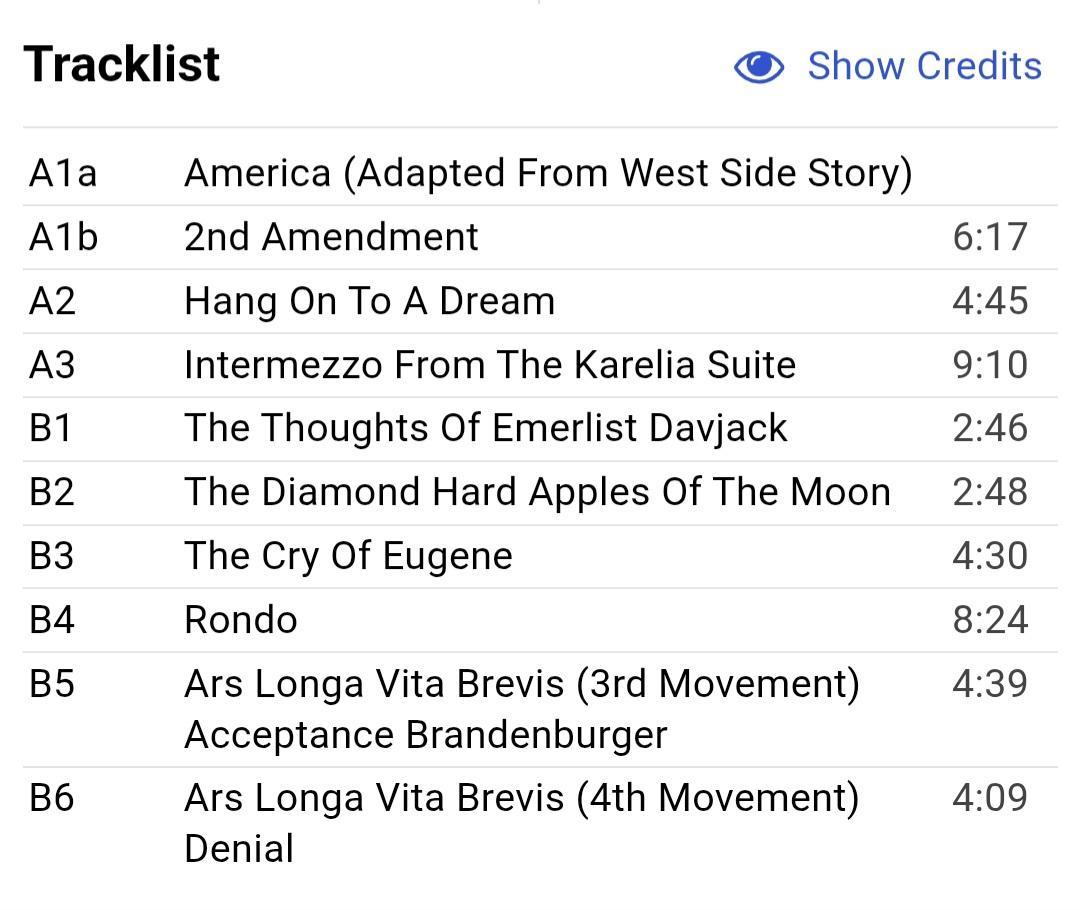Image resolution: width=1080 pixels, height=910 pixels.
Task: Click the 6:17 duration of 2nd Amendment
Action: [x=989, y=237]
